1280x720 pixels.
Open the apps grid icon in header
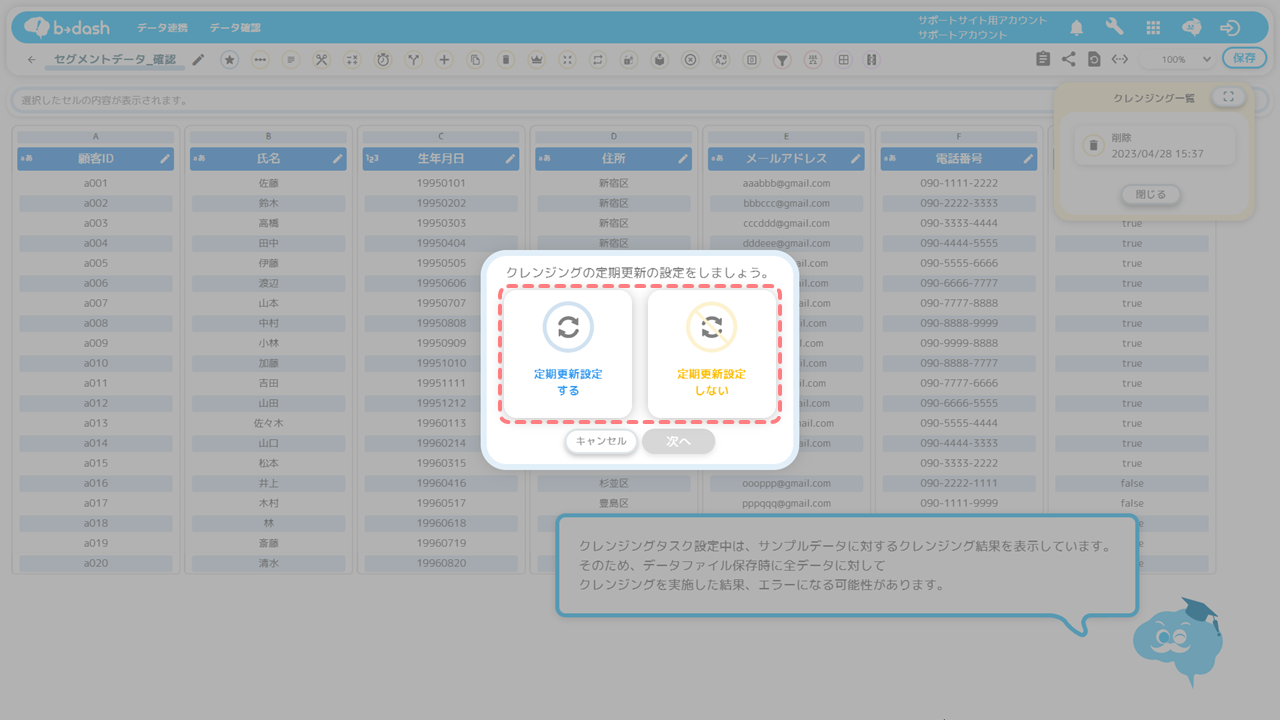pos(1153,28)
